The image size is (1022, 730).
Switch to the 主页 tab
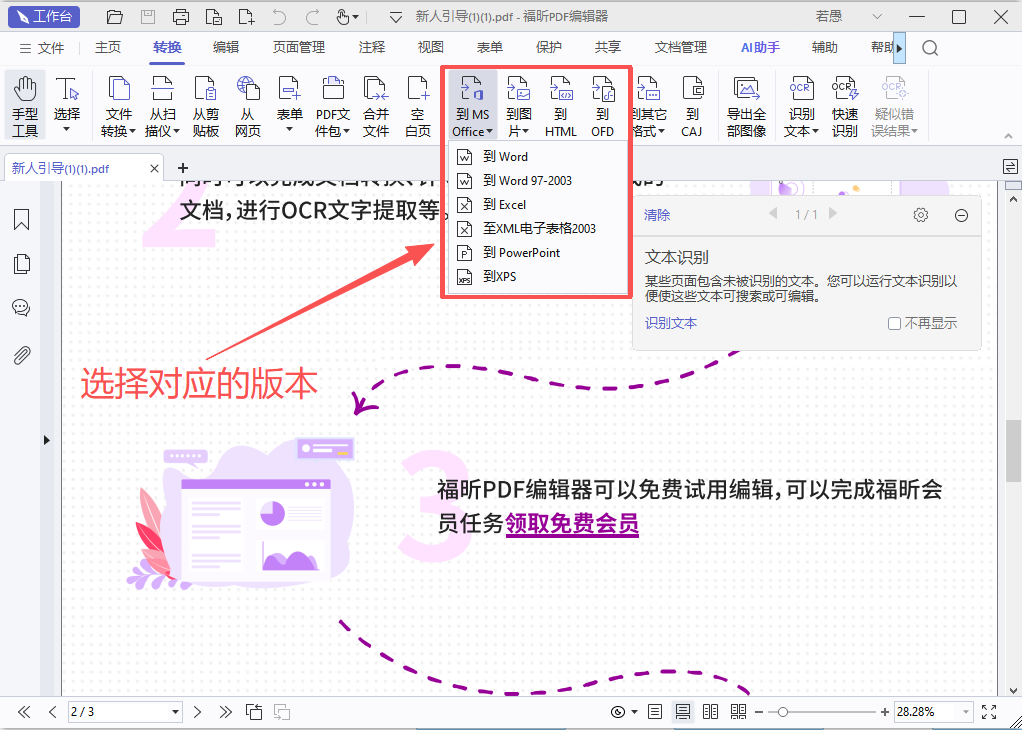[x=108, y=47]
